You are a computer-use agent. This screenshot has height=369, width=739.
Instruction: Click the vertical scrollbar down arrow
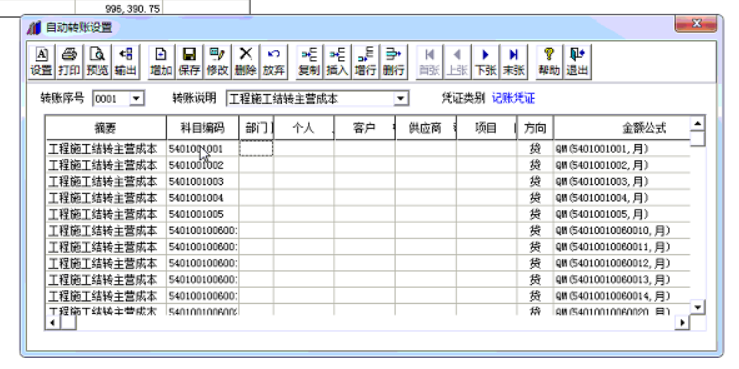click(698, 307)
